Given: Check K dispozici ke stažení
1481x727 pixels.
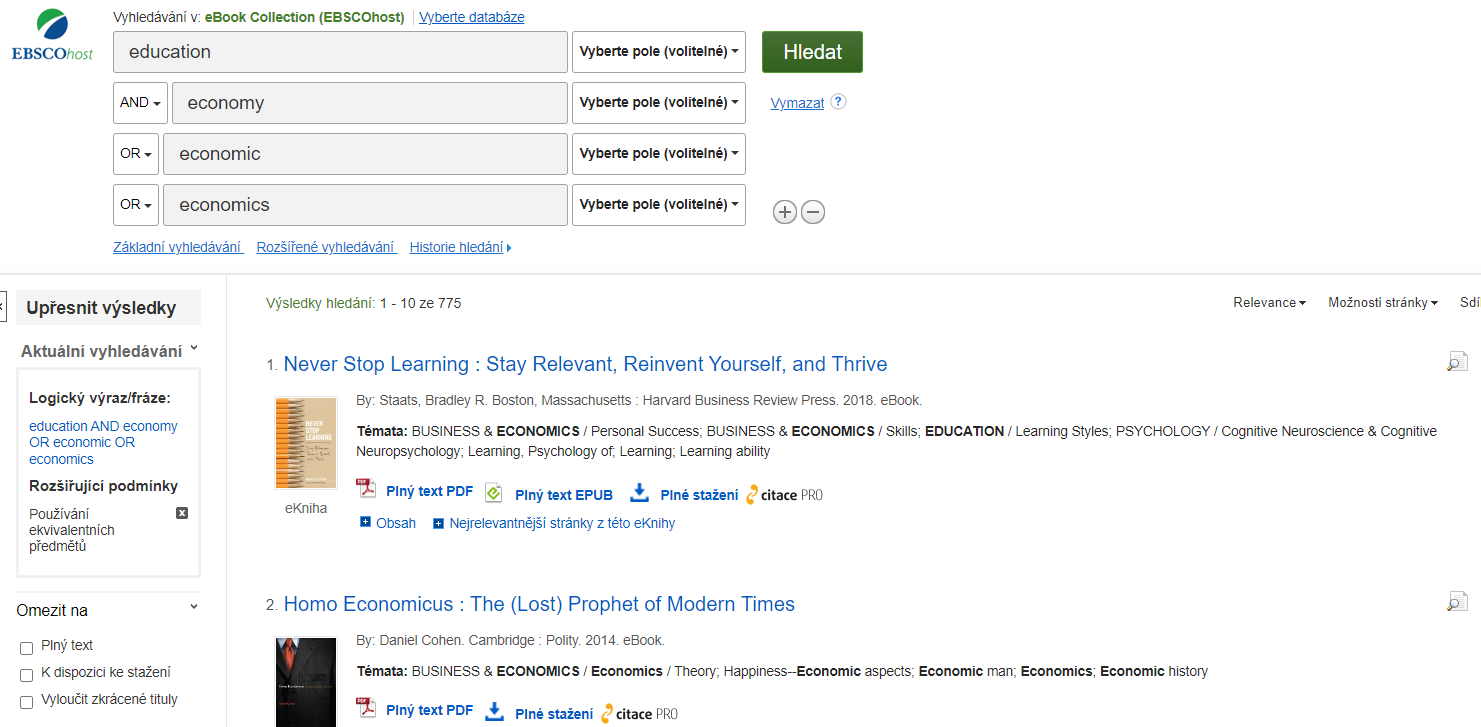Looking at the screenshot, I should 27,675.
